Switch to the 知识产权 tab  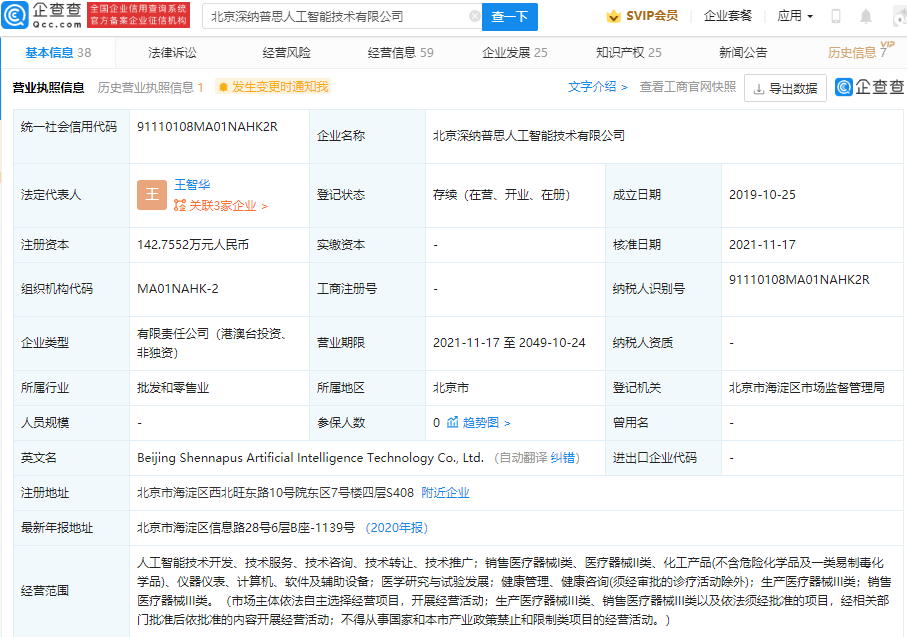point(628,52)
